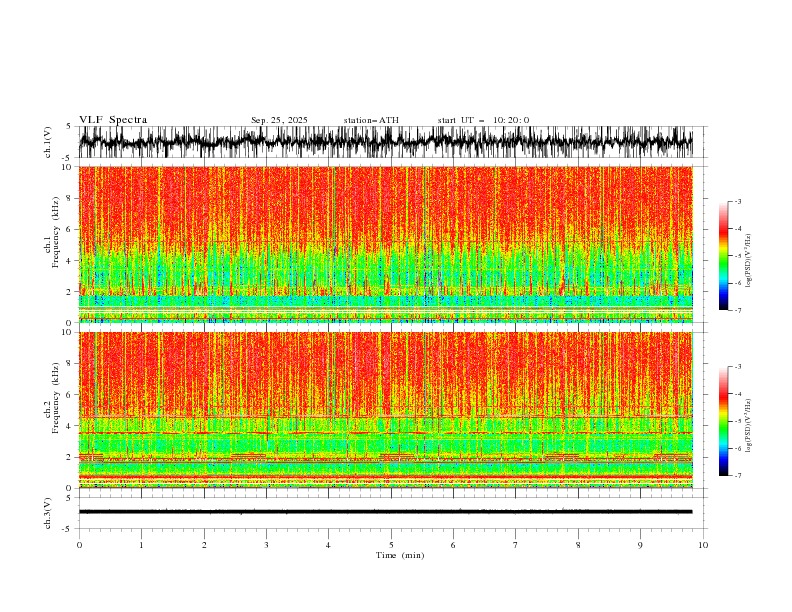Click the date 'Sep. 25, 2025'
Image resolution: width=792 pixels, height=612 pixels.
(x=279, y=120)
